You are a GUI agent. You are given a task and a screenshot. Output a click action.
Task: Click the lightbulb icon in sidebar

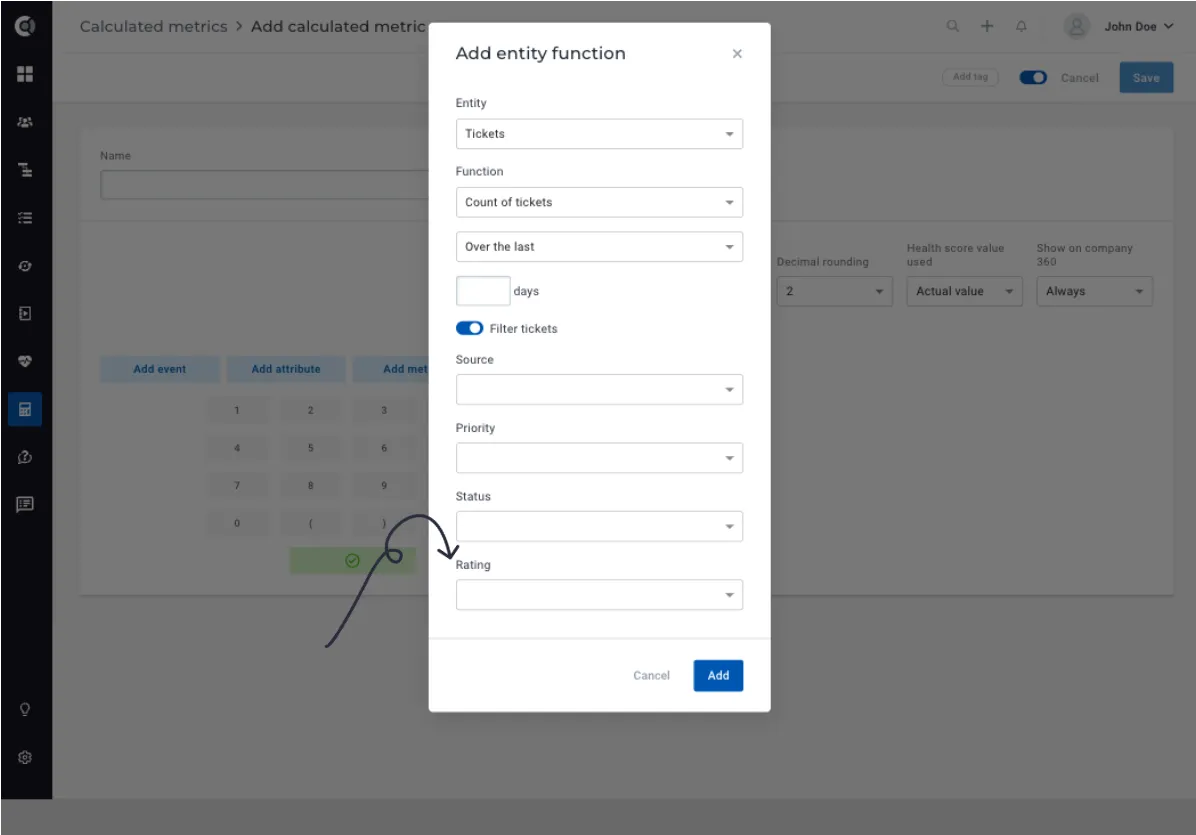pyautogui.click(x=25, y=710)
